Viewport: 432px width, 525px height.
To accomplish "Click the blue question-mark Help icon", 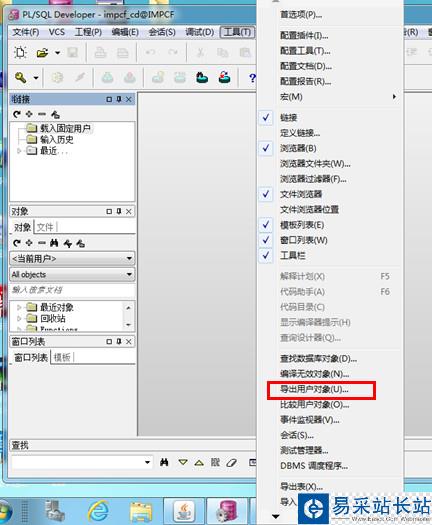I will [x=252, y=78].
